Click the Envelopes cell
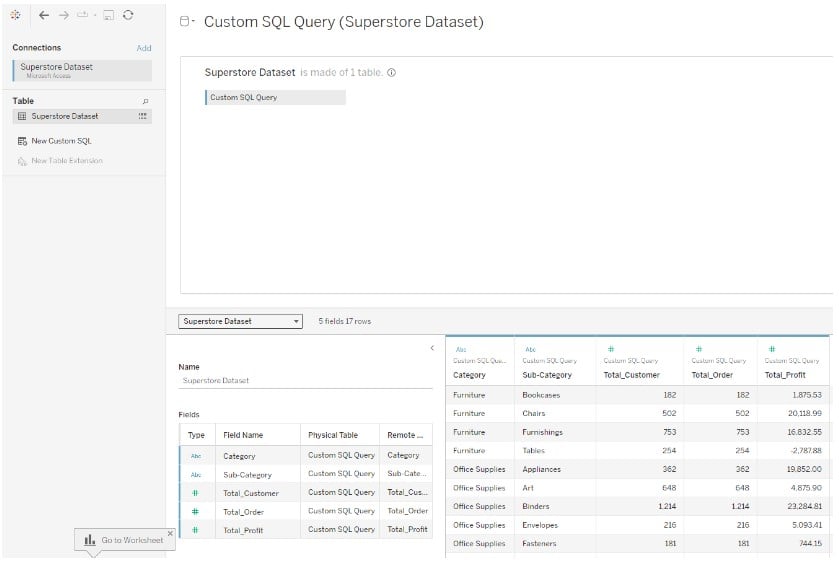 (555, 525)
